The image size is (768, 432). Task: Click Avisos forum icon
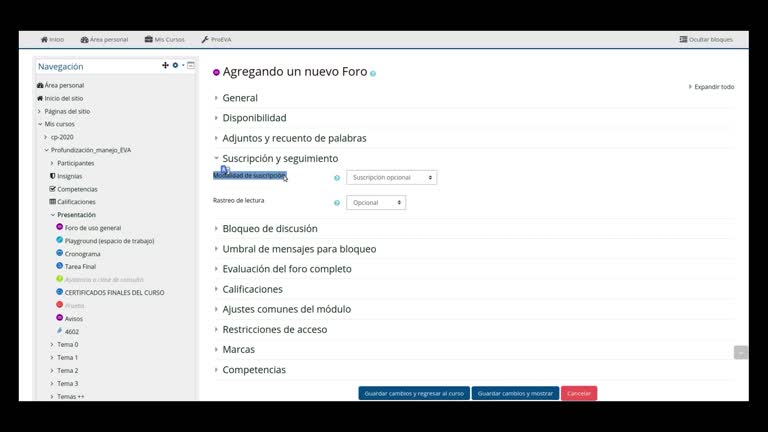(59, 317)
